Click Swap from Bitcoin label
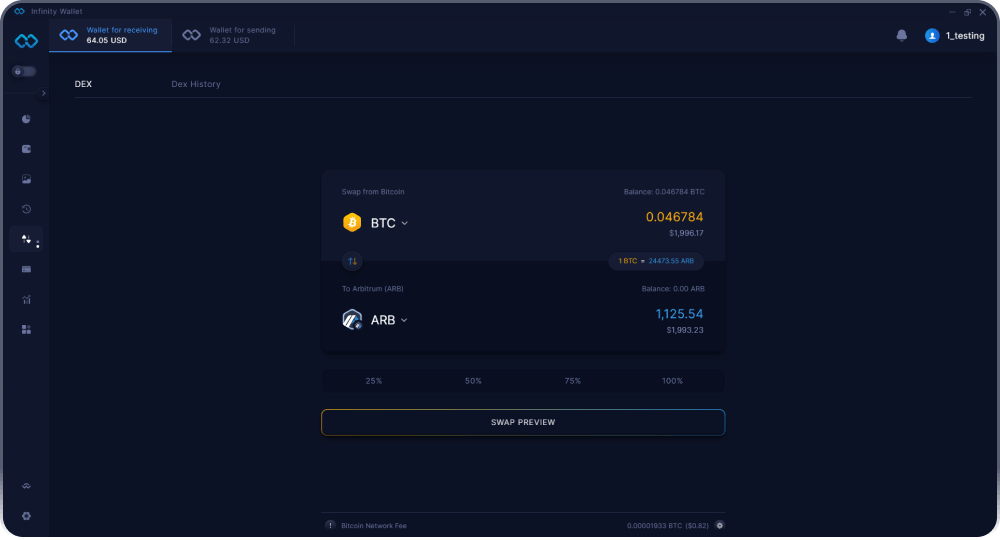The width and height of the screenshot is (1000, 540). pyautogui.click(x=373, y=192)
